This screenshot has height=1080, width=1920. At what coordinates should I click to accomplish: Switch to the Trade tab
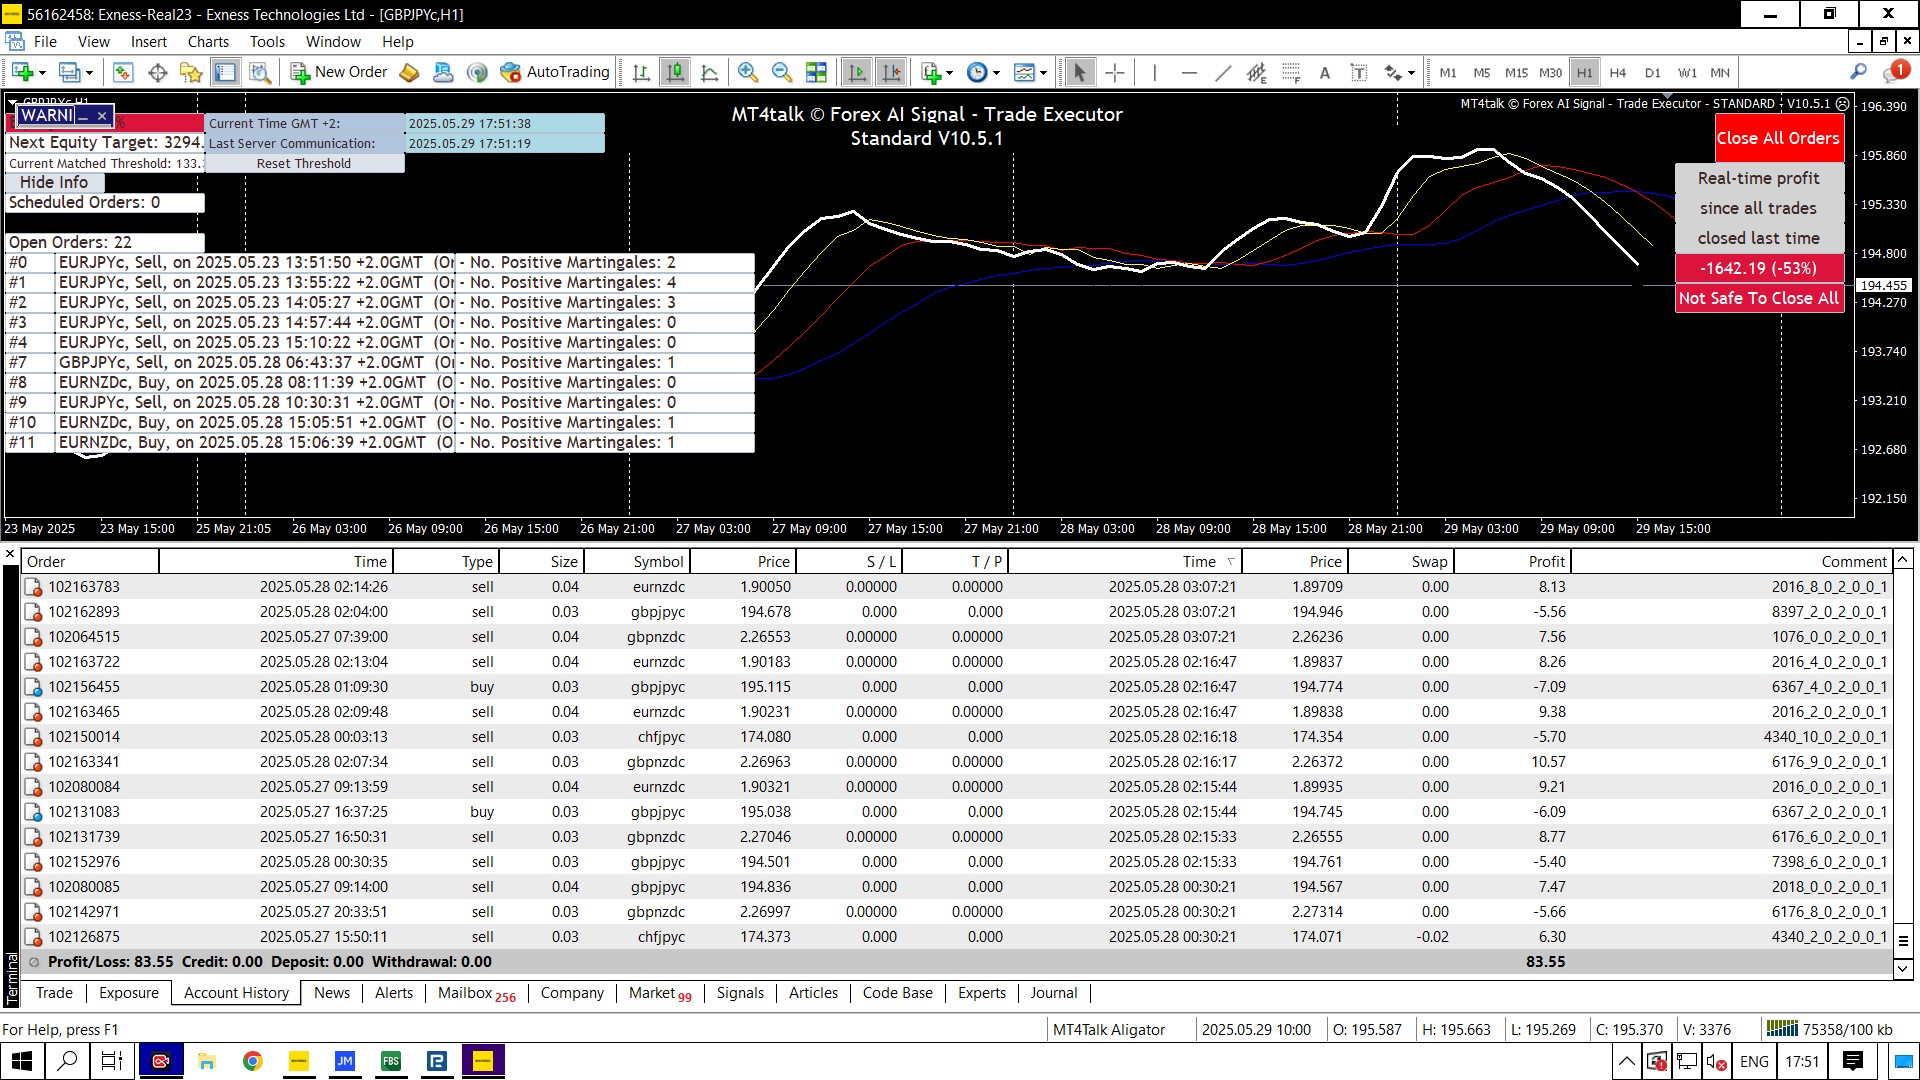(x=54, y=993)
